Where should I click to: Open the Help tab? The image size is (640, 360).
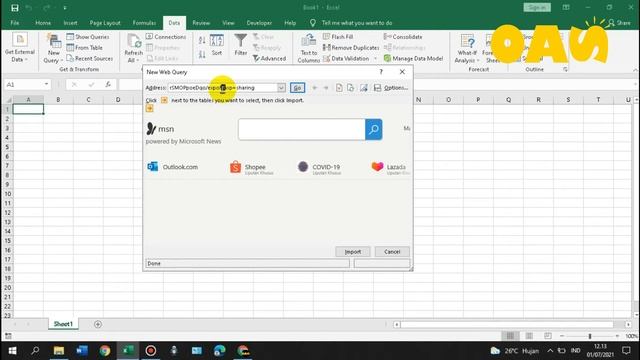290,23
